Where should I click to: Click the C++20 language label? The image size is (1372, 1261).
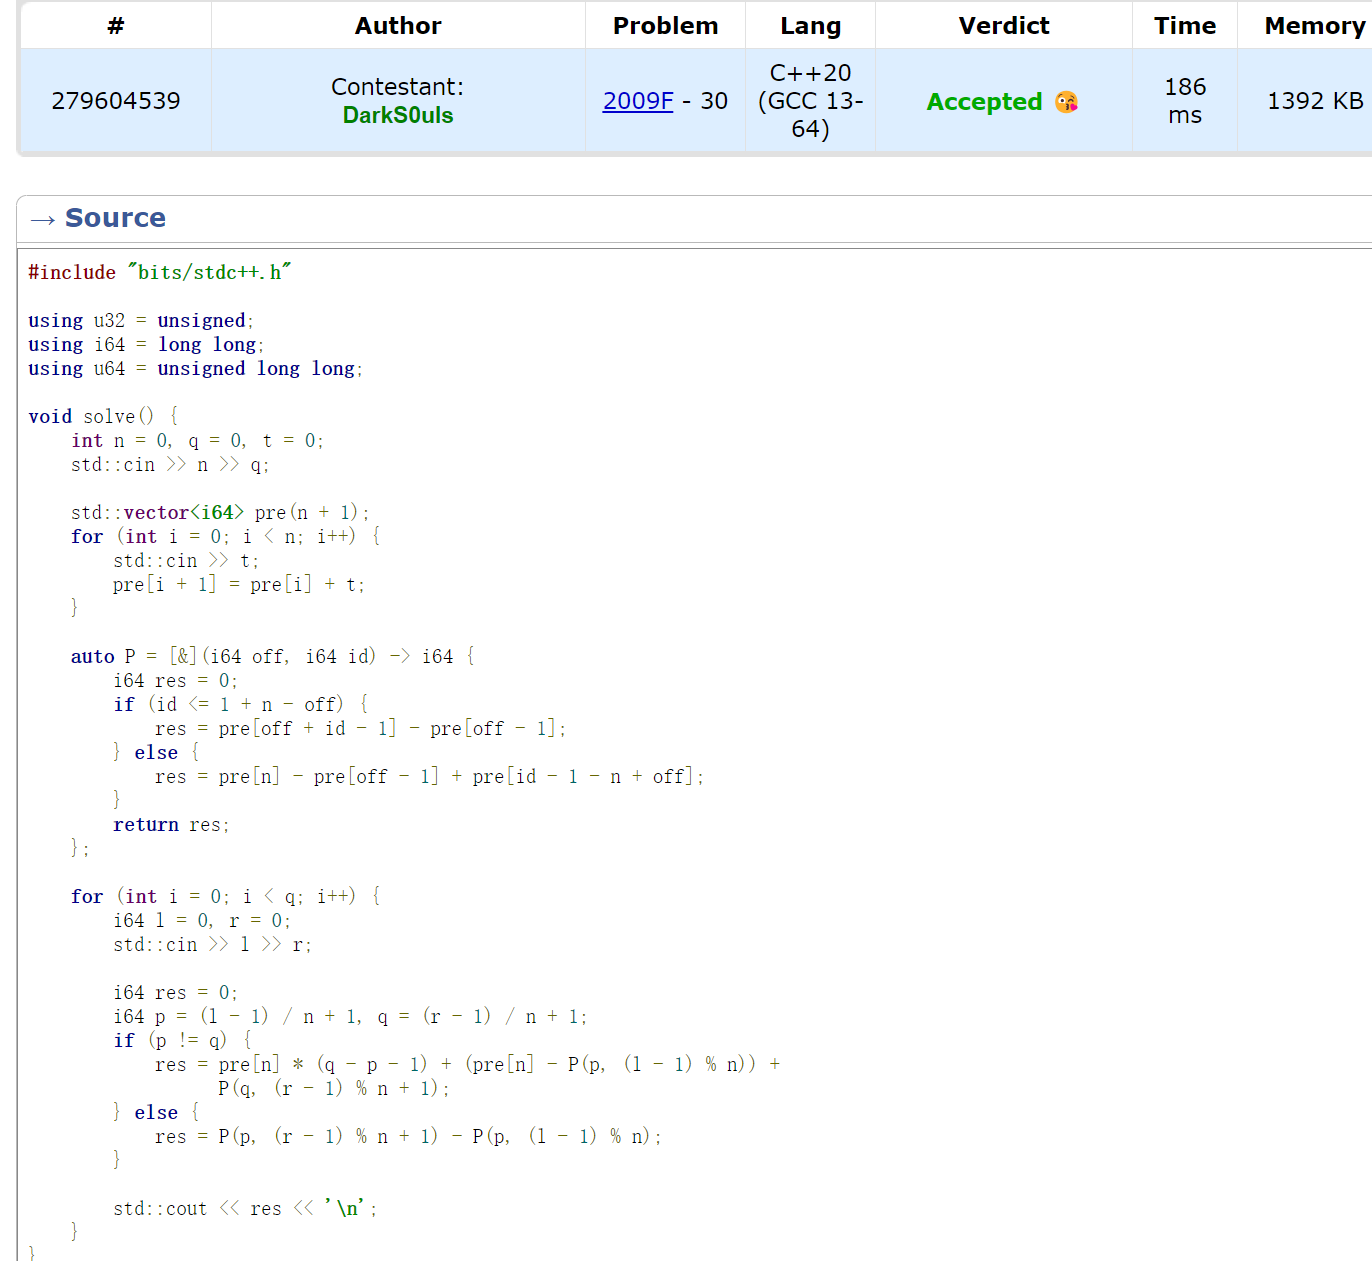click(x=811, y=72)
